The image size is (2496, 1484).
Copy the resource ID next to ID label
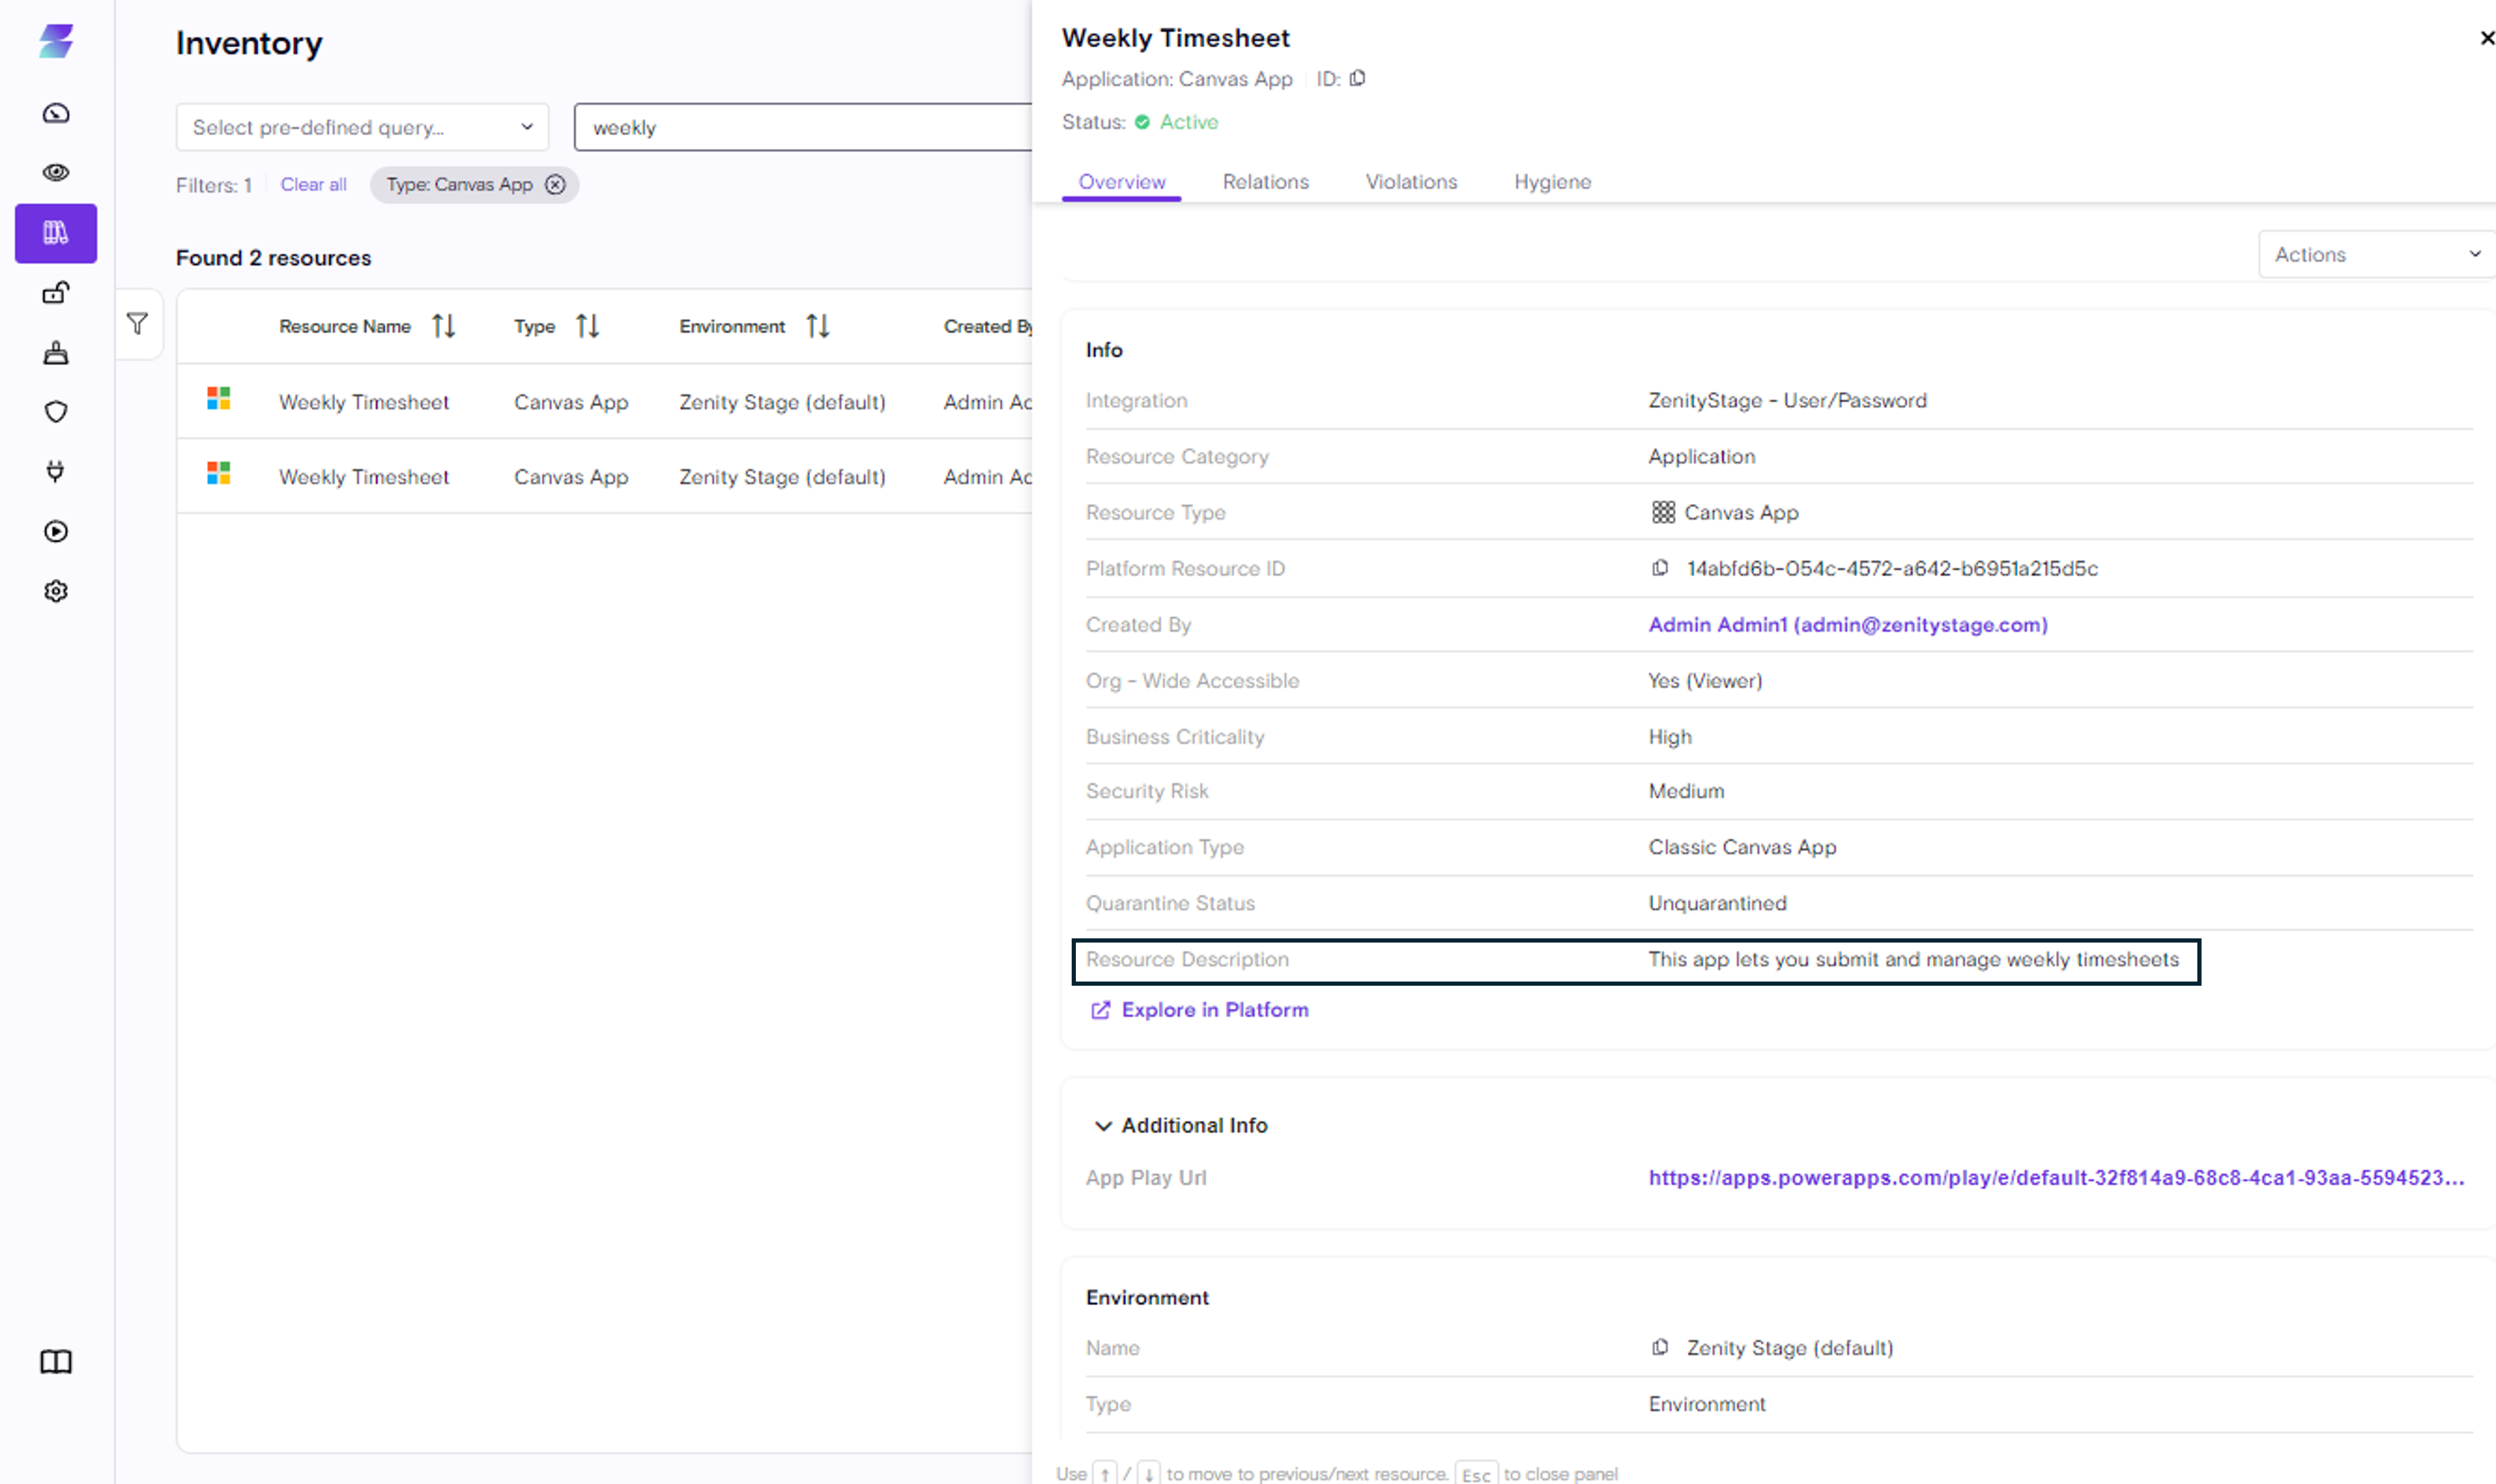1357,78
